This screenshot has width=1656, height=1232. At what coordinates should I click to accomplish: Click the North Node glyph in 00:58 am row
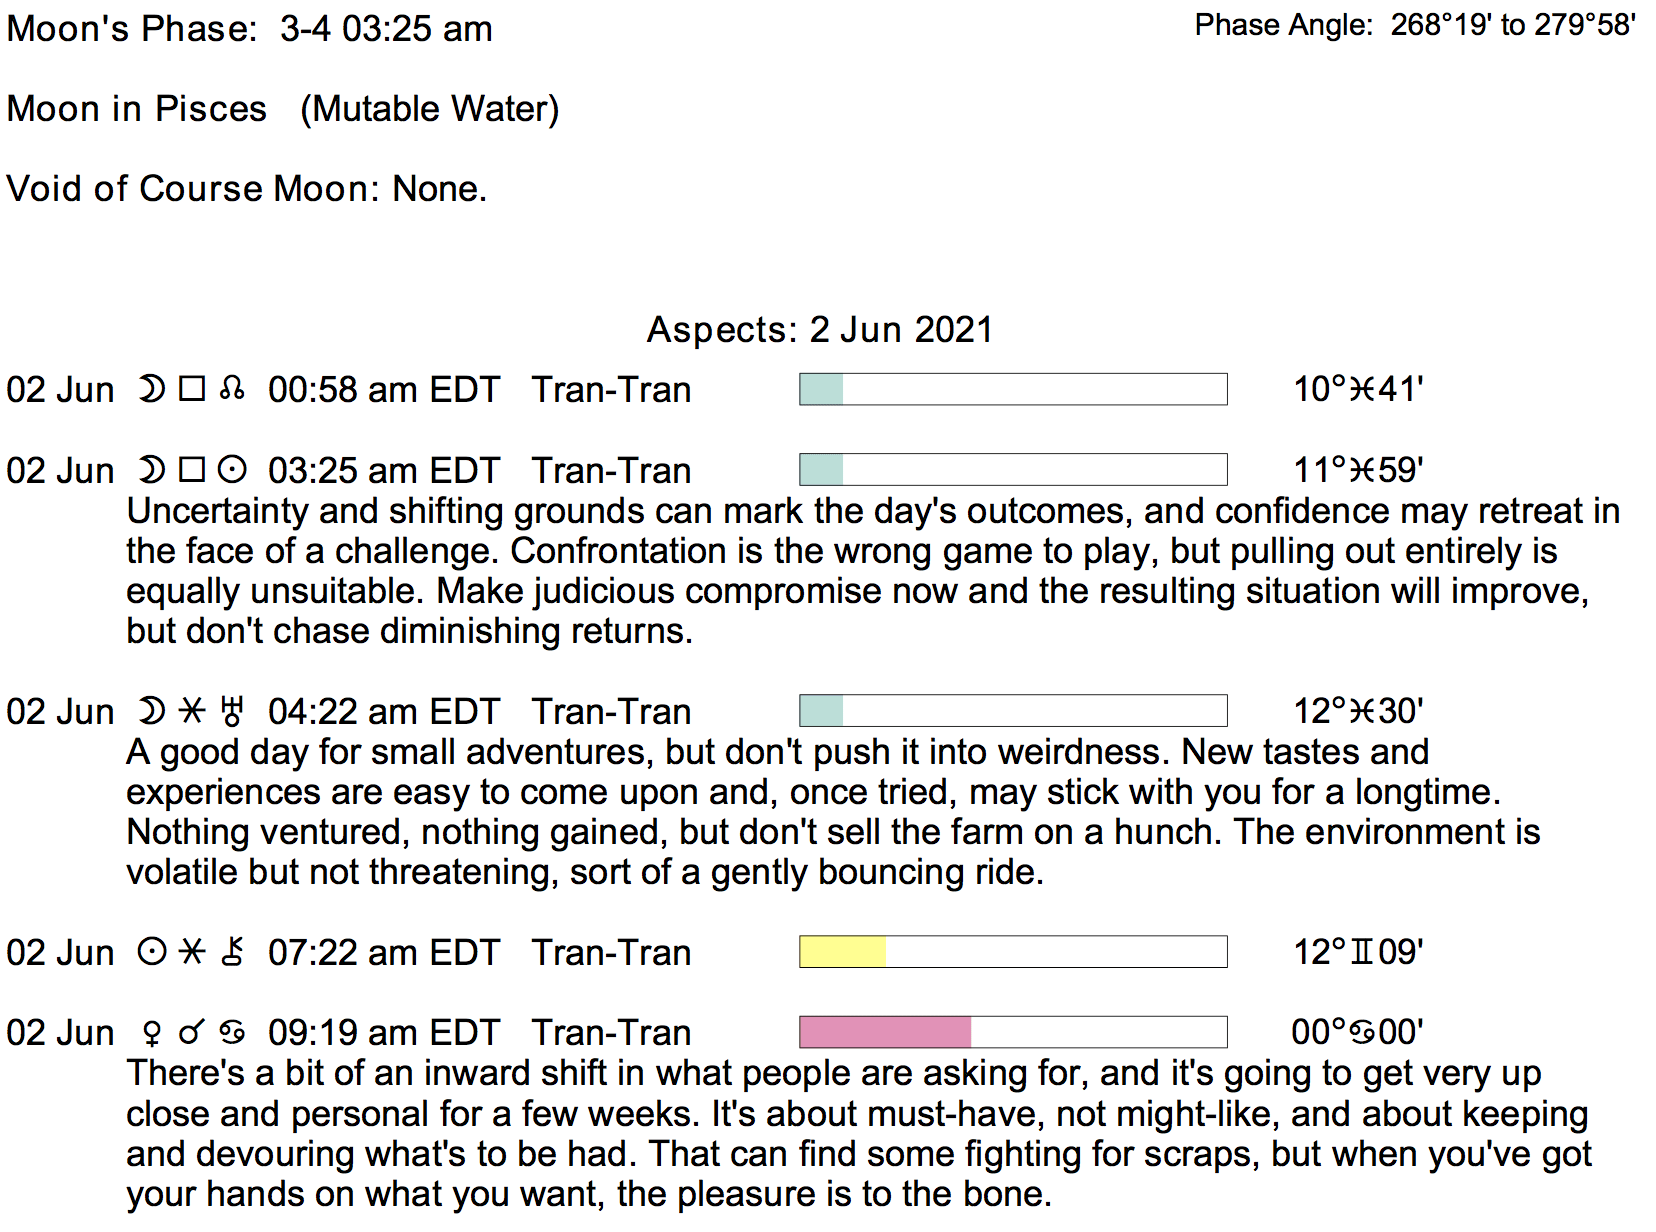pos(232,389)
